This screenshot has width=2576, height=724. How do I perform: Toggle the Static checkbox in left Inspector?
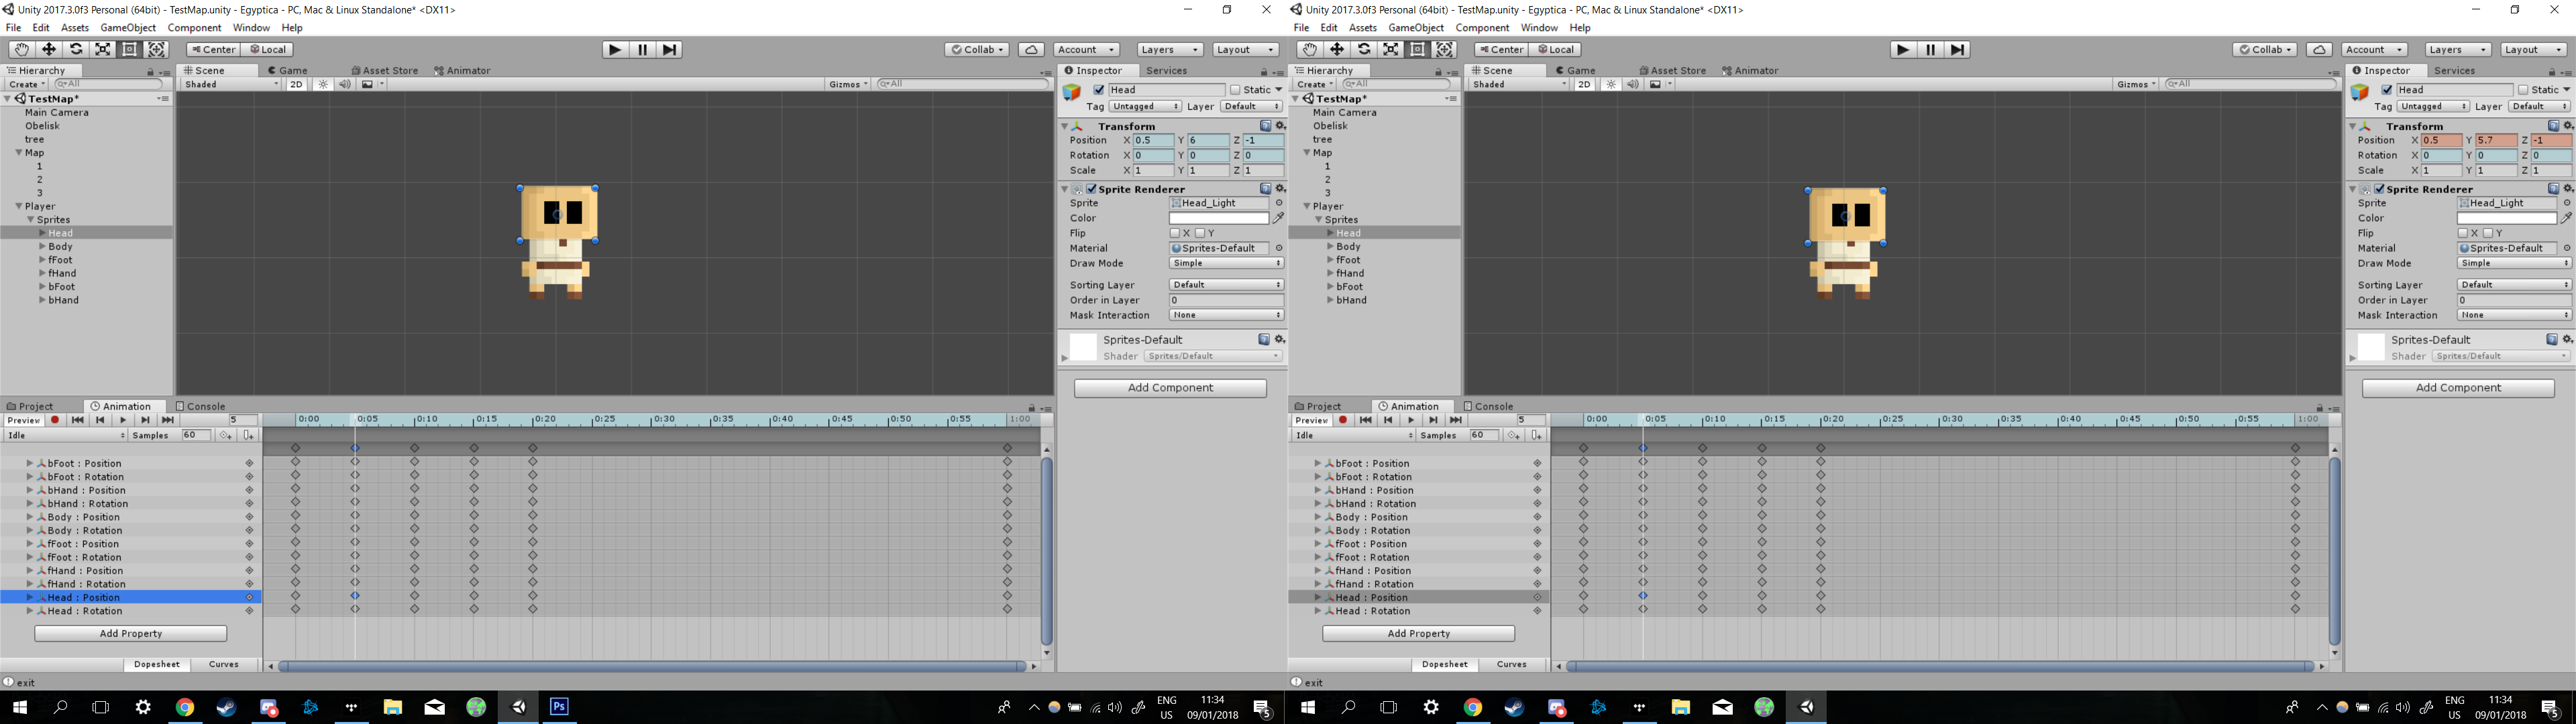[x=1235, y=90]
